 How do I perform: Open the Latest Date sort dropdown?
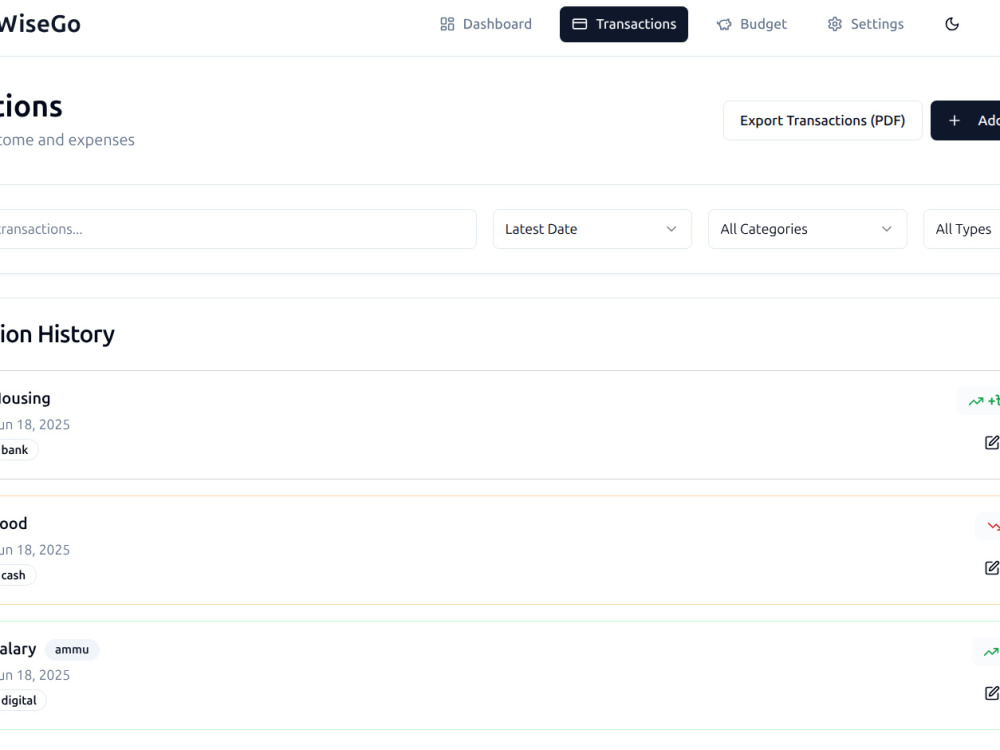pos(592,229)
